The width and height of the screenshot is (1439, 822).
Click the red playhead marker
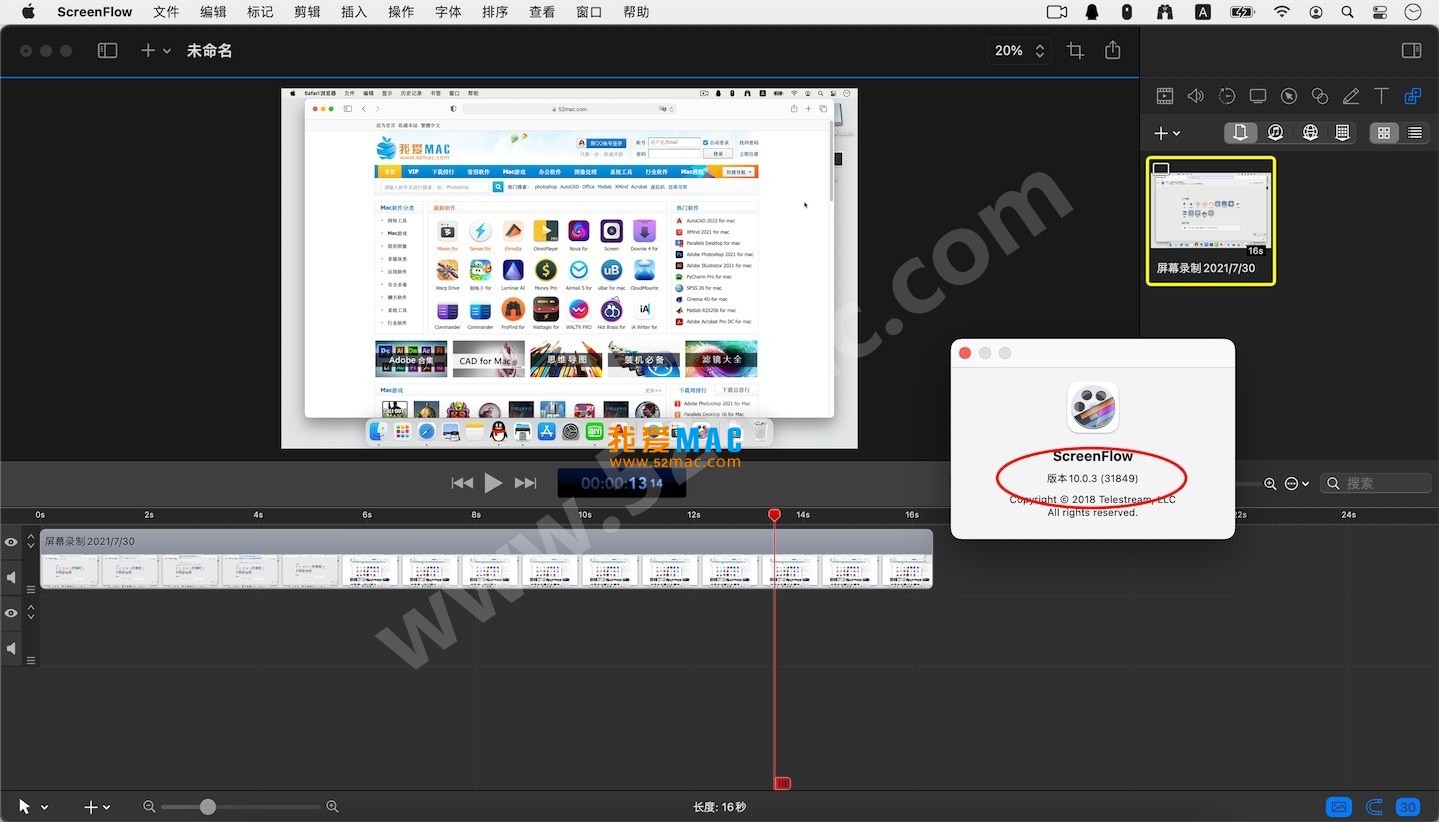tap(774, 514)
